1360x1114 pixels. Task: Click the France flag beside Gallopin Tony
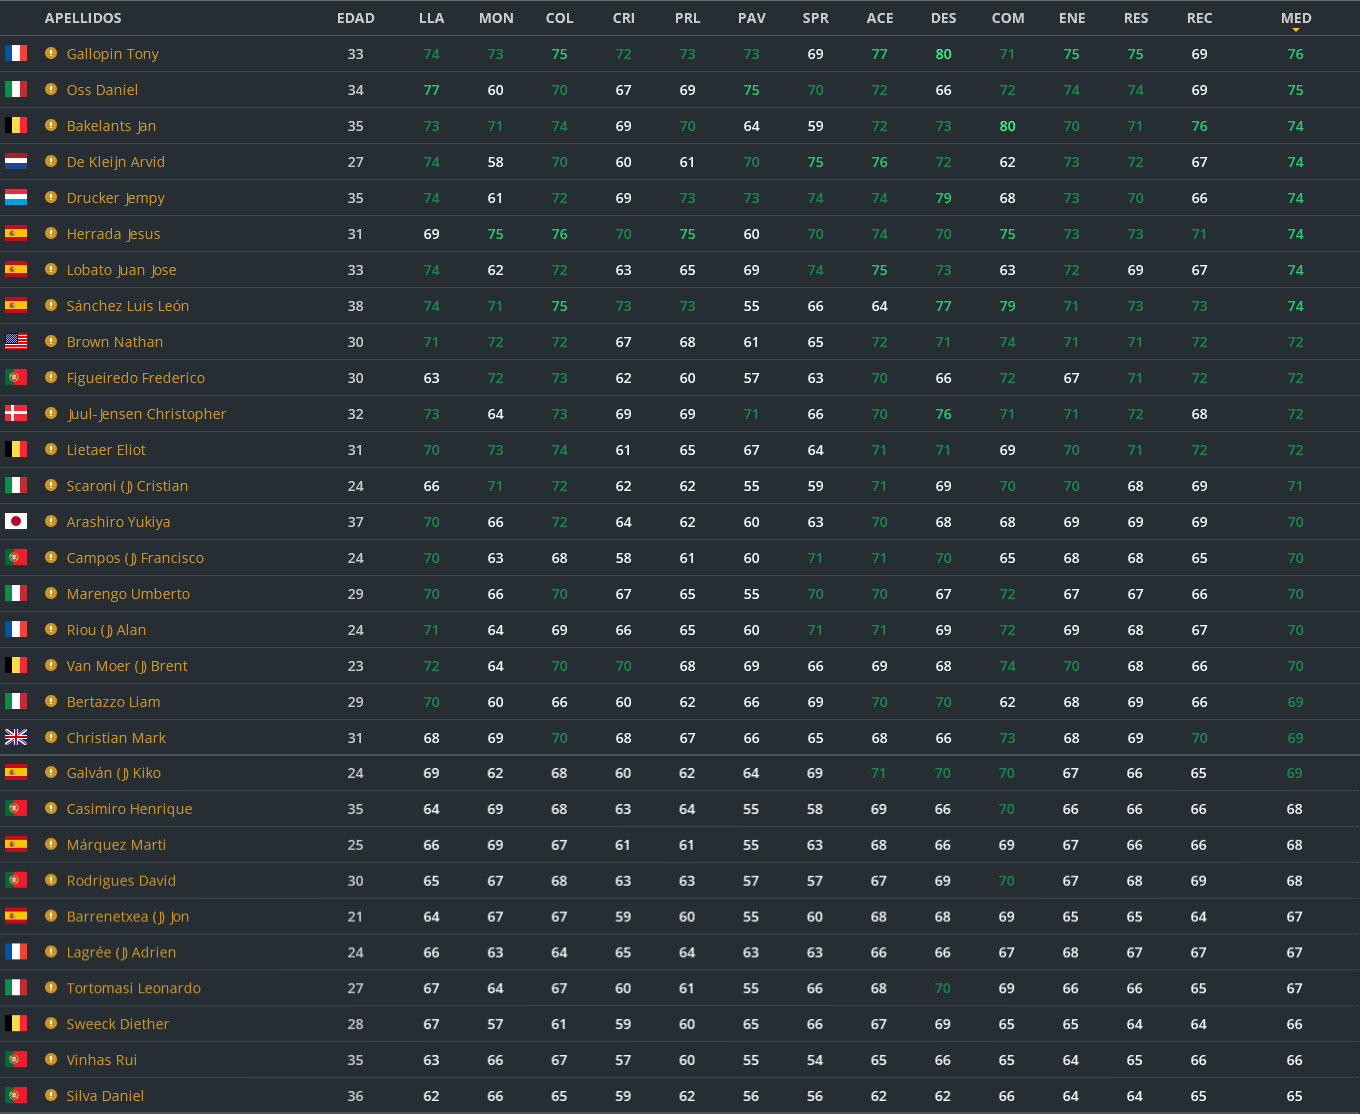click(x=16, y=54)
